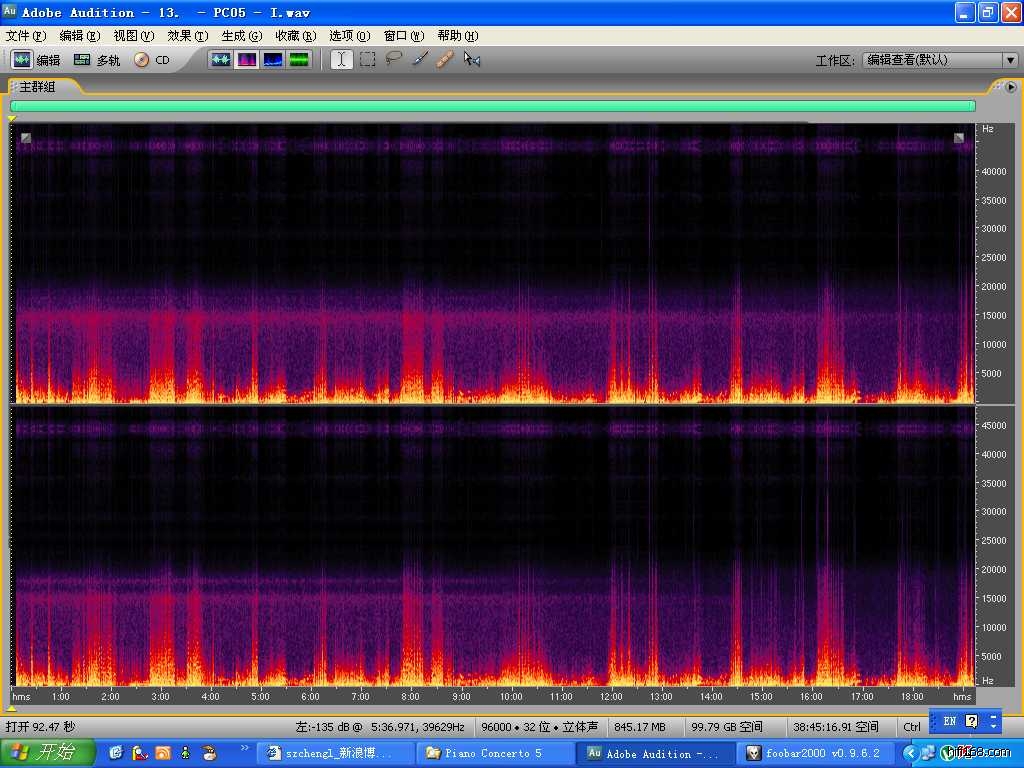Image resolution: width=1024 pixels, height=768 pixels.
Task: Switch to CD view
Action: (152, 60)
